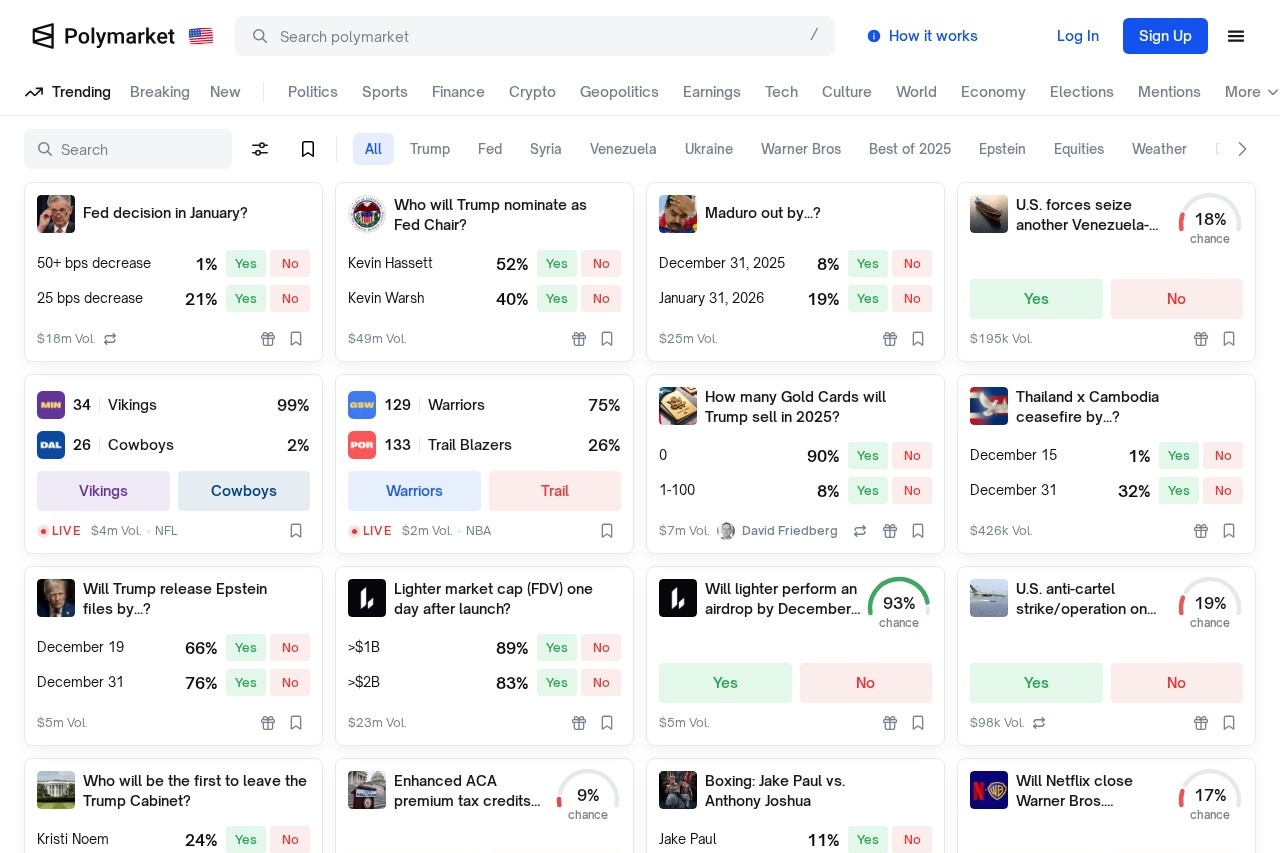Buy Yes on U.S. forces seize market
1280x853 pixels.
point(1036,299)
